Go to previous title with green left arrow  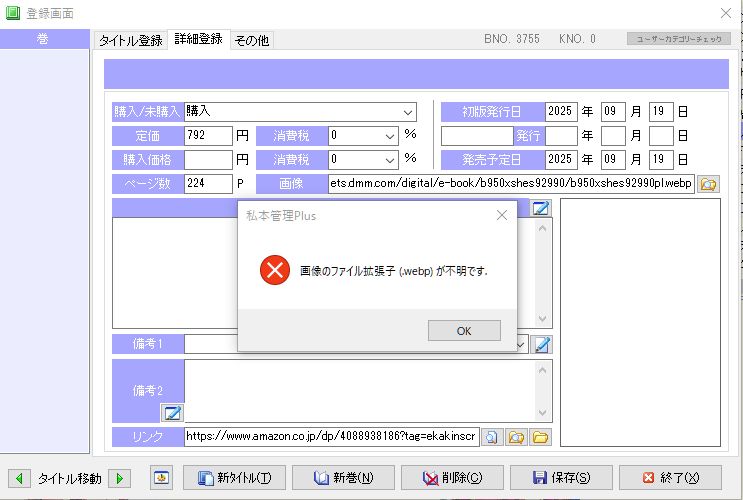(x=19, y=478)
